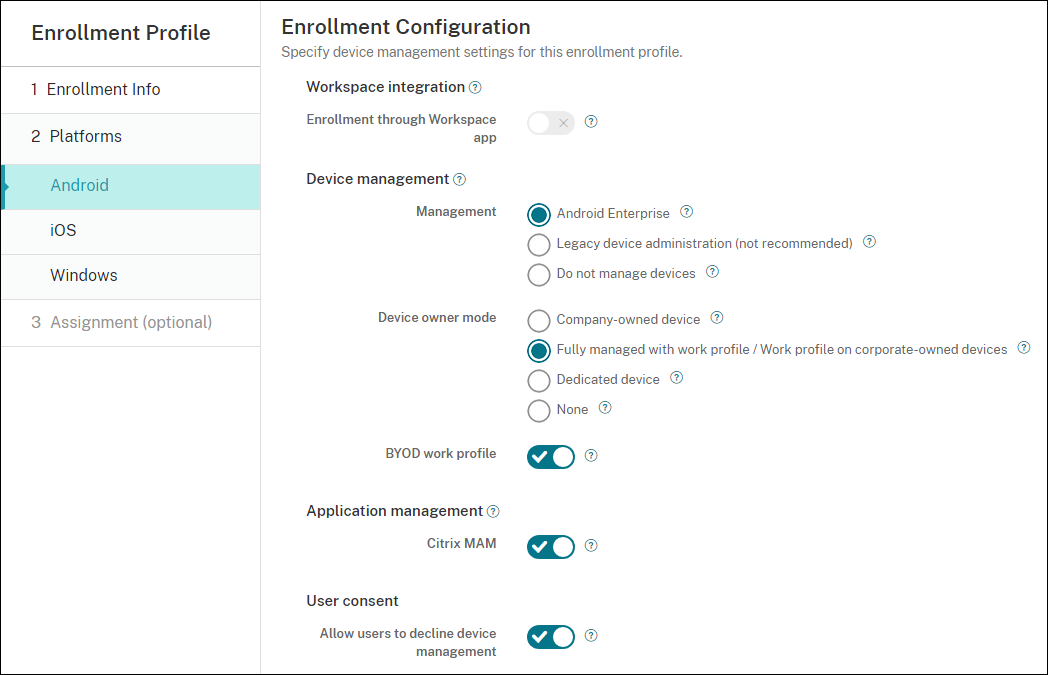Image resolution: width=1048 pixels, height=675 pixels.
Task: Click help icon beside Android Enterprise option
Action: click(686, 212)
